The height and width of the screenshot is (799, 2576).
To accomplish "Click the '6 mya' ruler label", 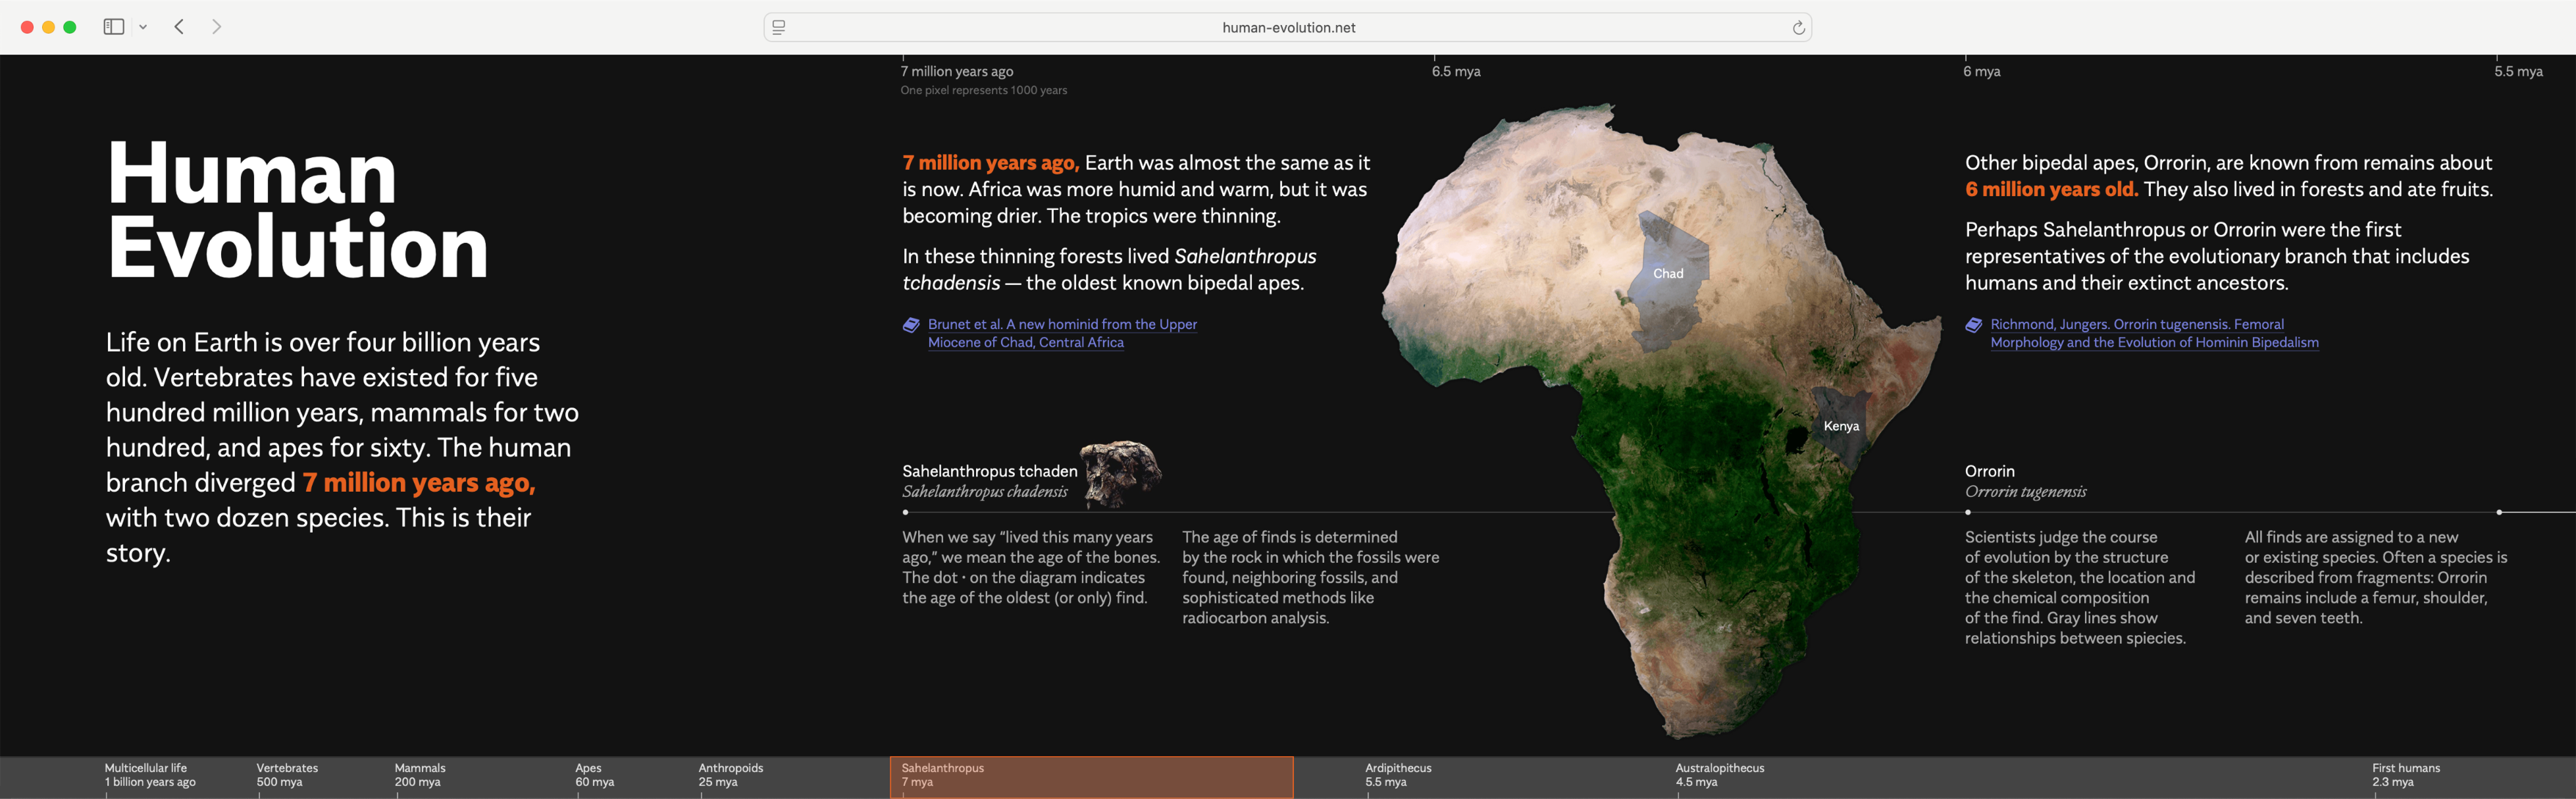I will 1981,71.
